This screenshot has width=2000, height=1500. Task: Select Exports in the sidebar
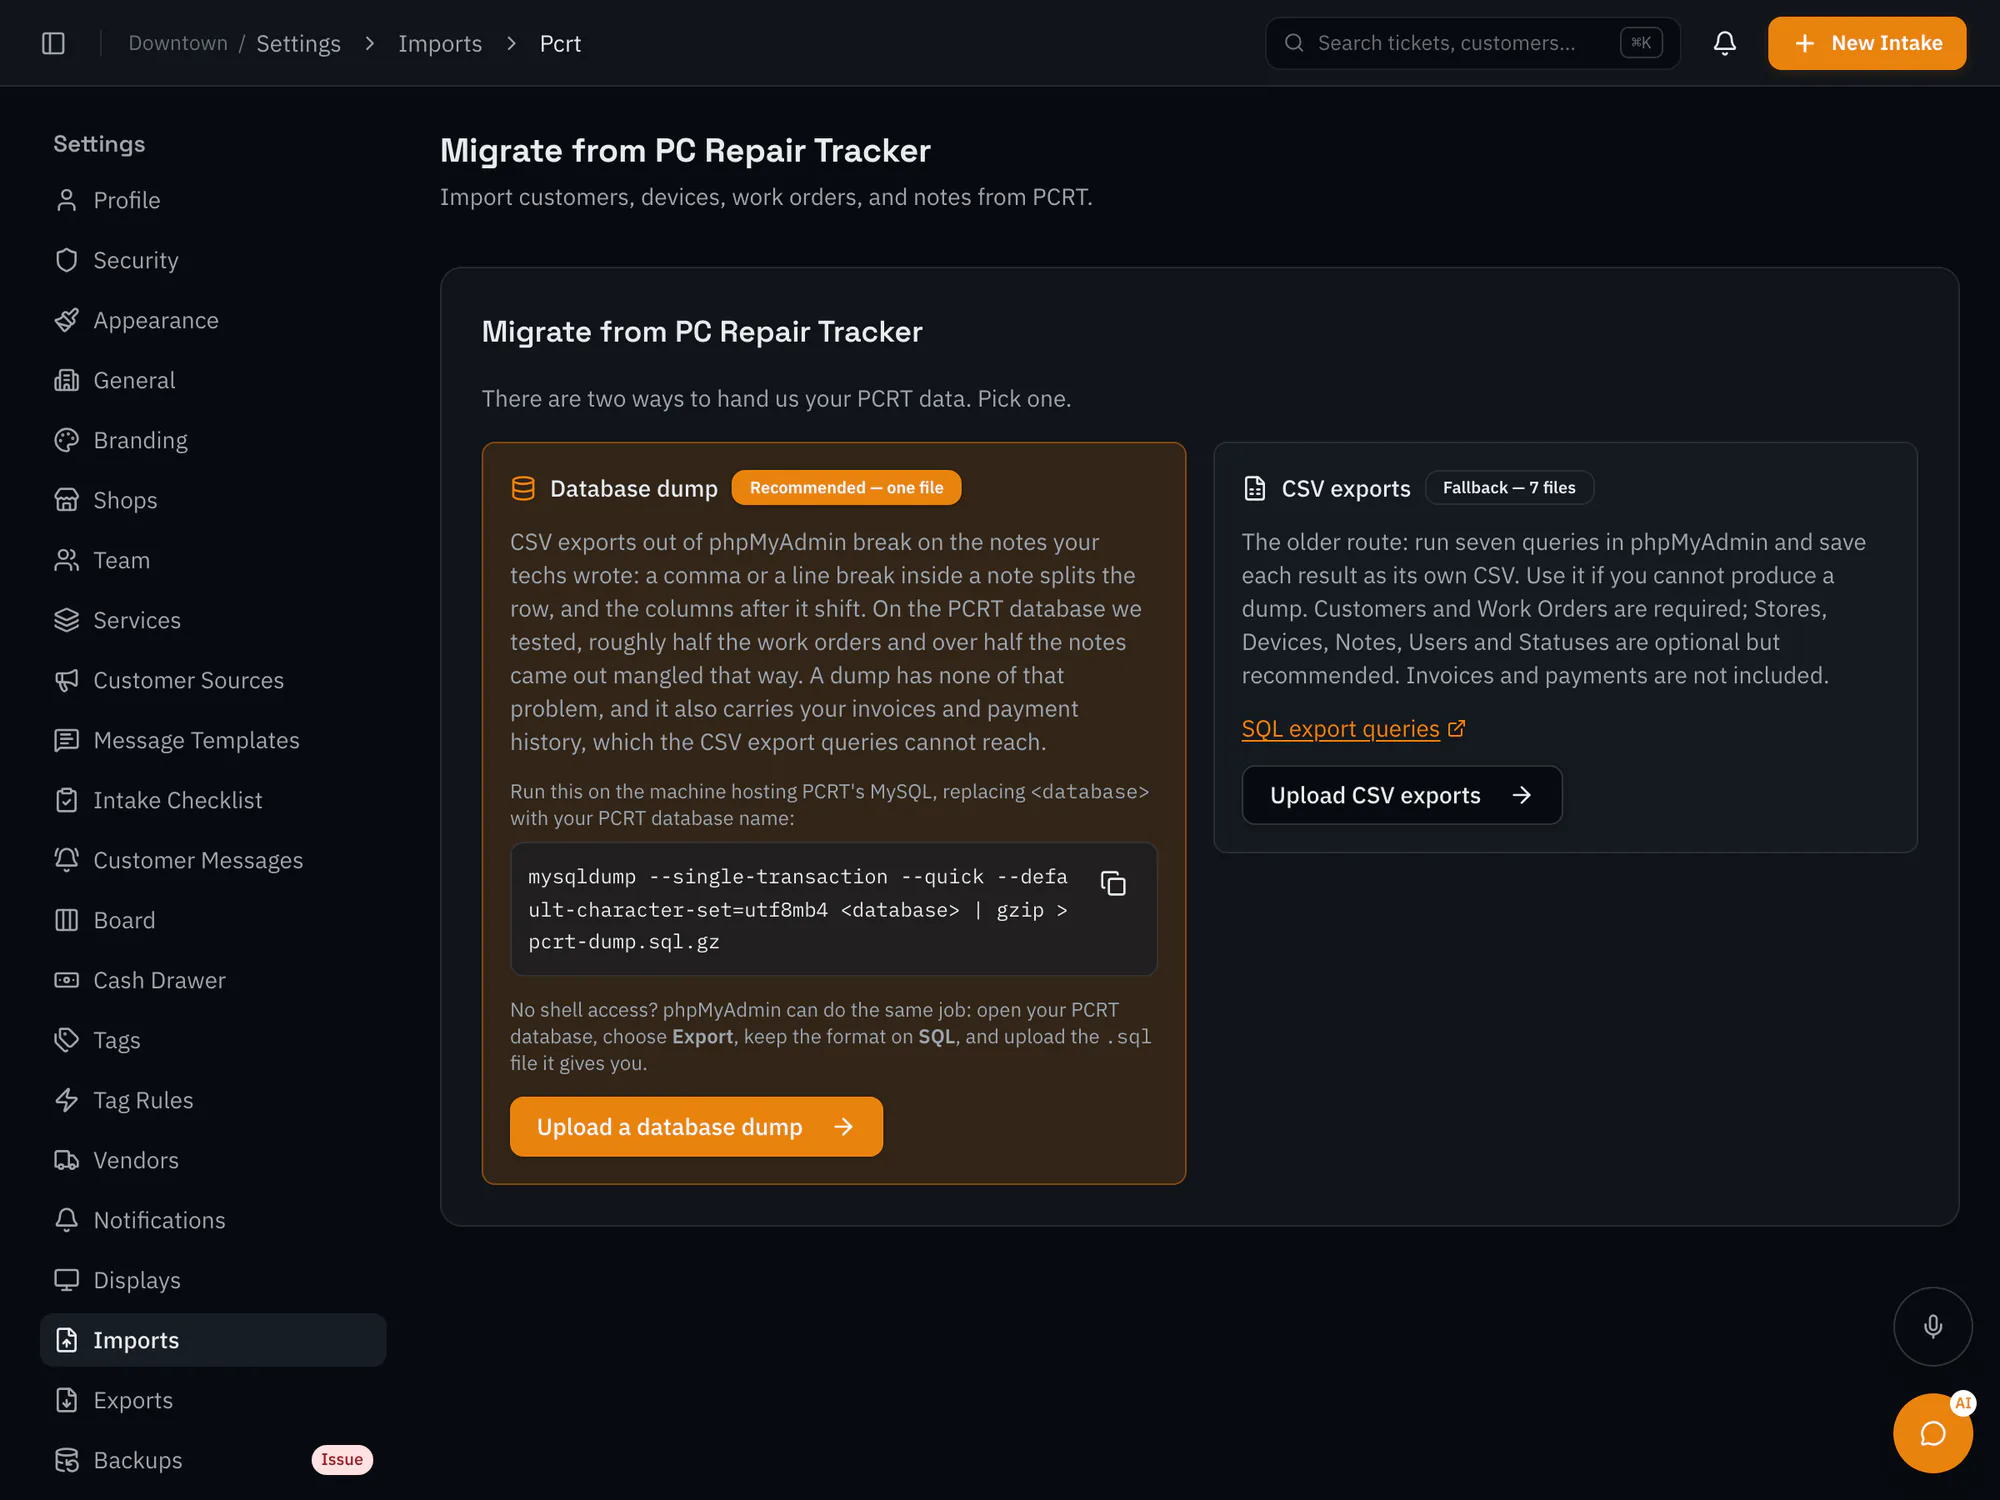coord(213,1400)
